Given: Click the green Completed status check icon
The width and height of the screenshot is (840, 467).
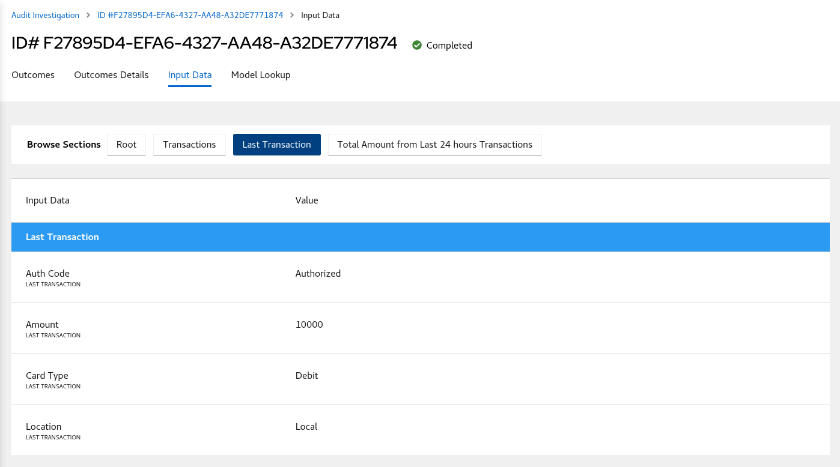Looking at the screenshot, I should pyautogui.click(x=417, y=45).
